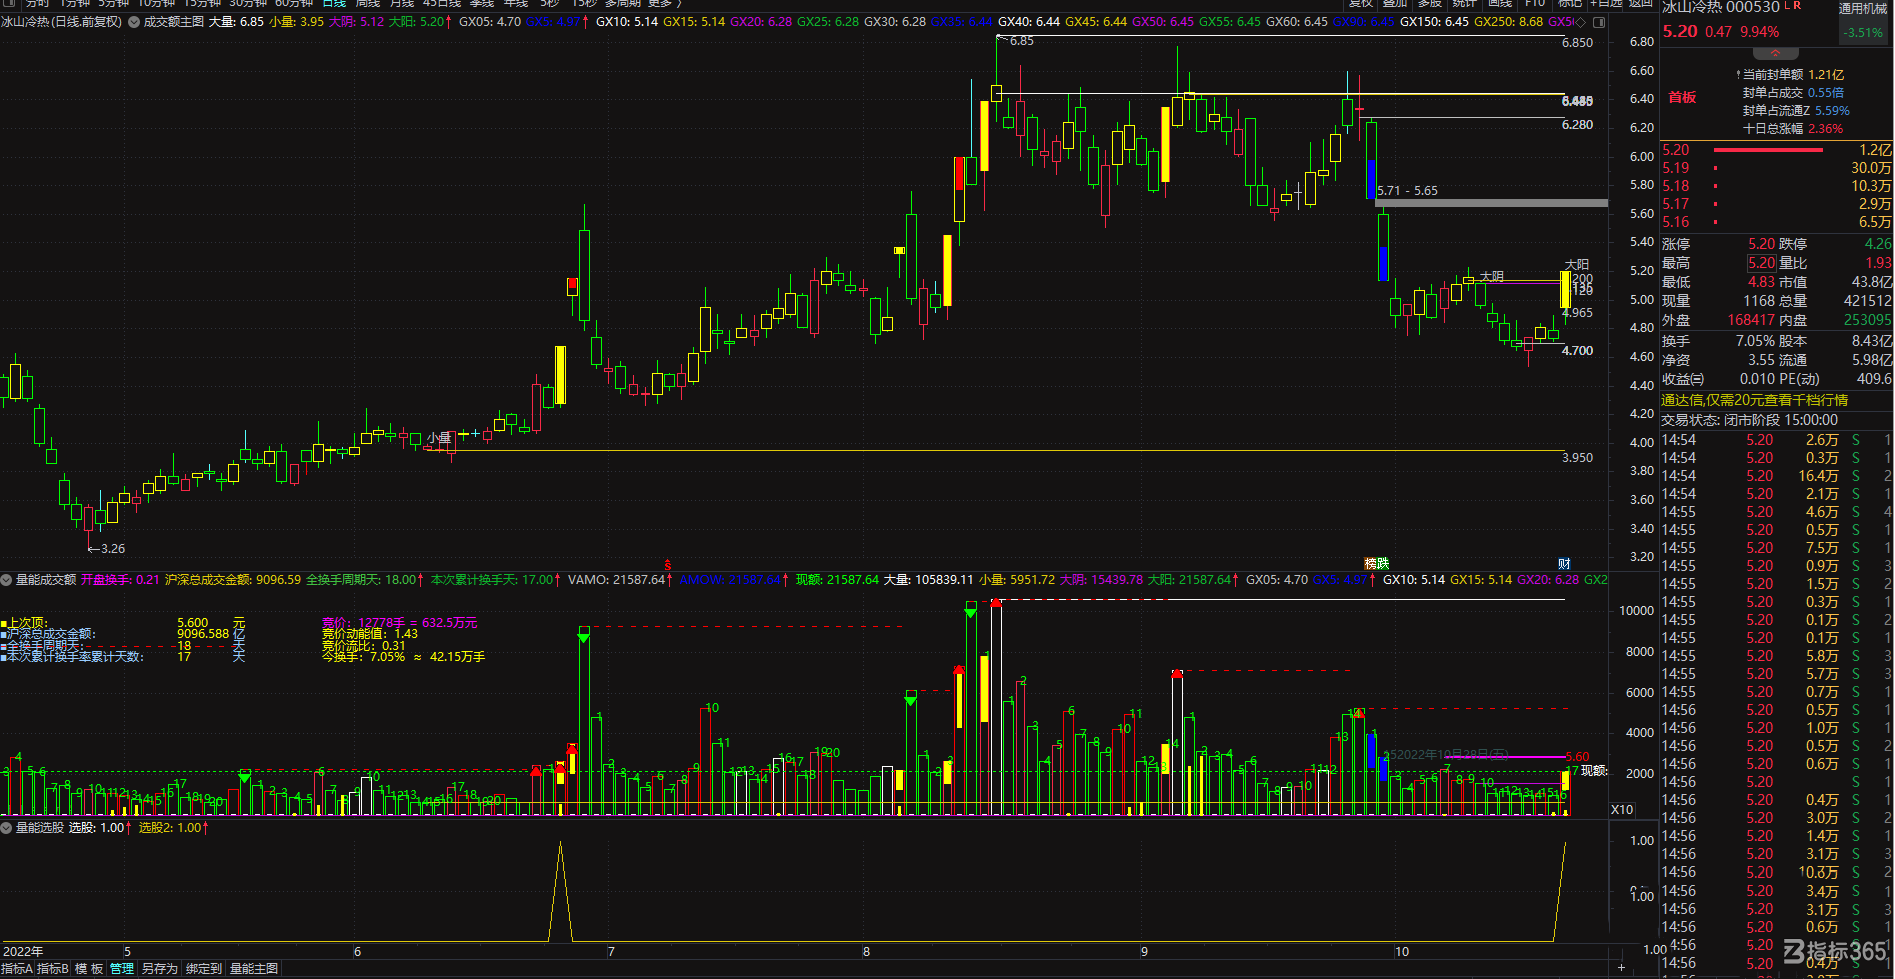Viewport: 1895px width, 979px height.
Task: Switch to 1分钟 period
Action: [75, 4]
